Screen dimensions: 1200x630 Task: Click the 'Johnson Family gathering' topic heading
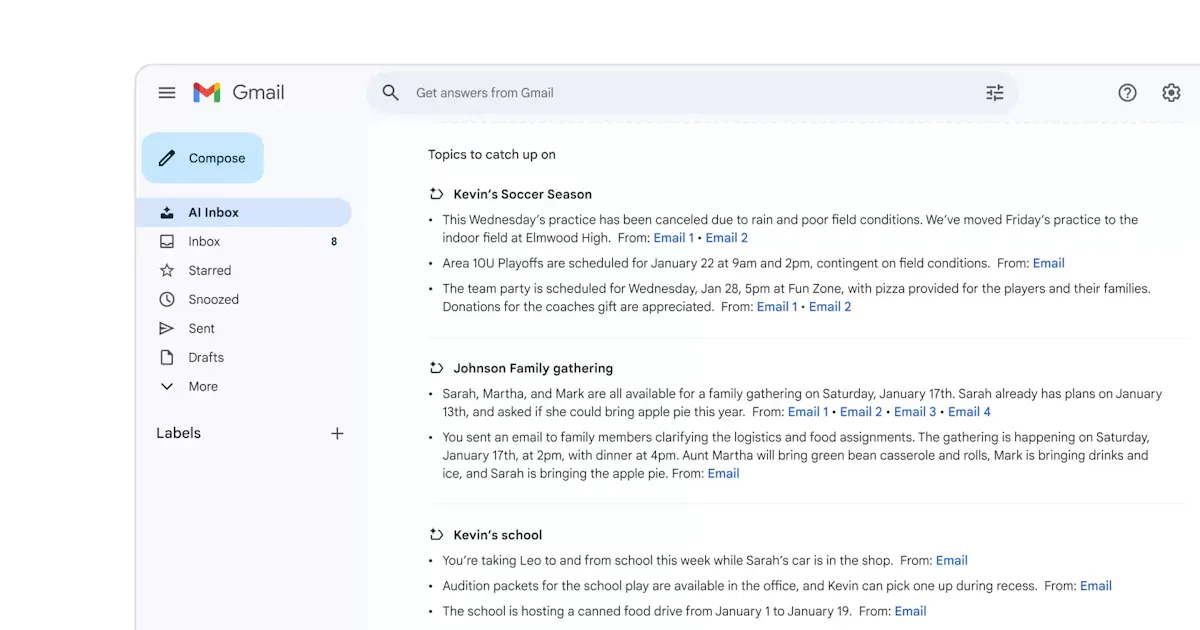click(x=533, y=368)
